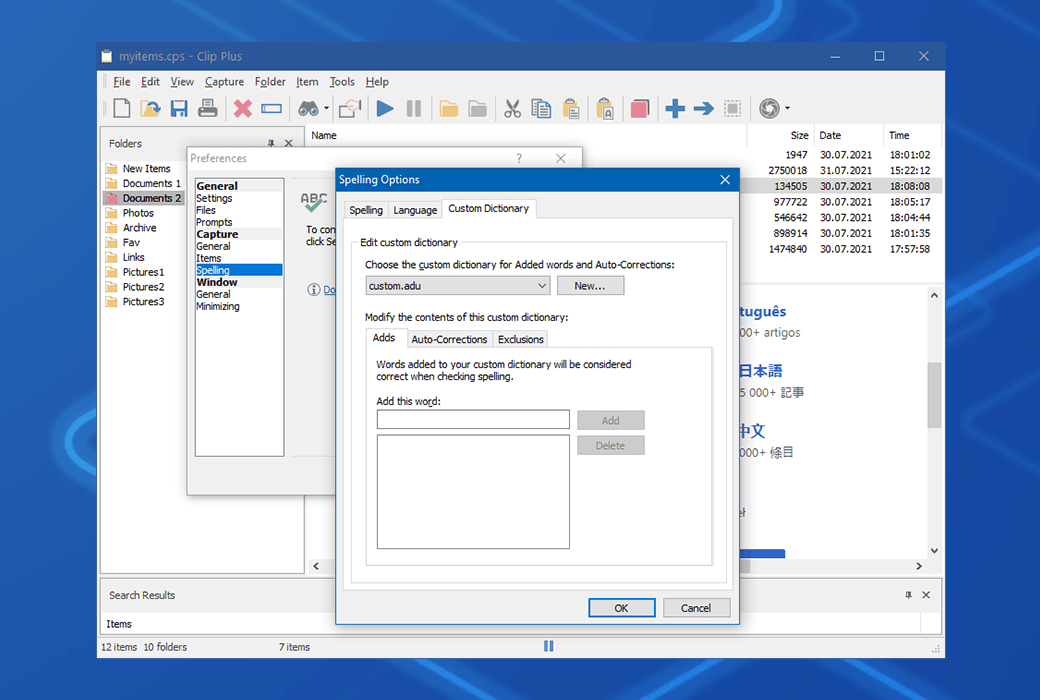Click the gray folder toolbar icon
This screenshot has width=1040, height=700.
[478, 108]
